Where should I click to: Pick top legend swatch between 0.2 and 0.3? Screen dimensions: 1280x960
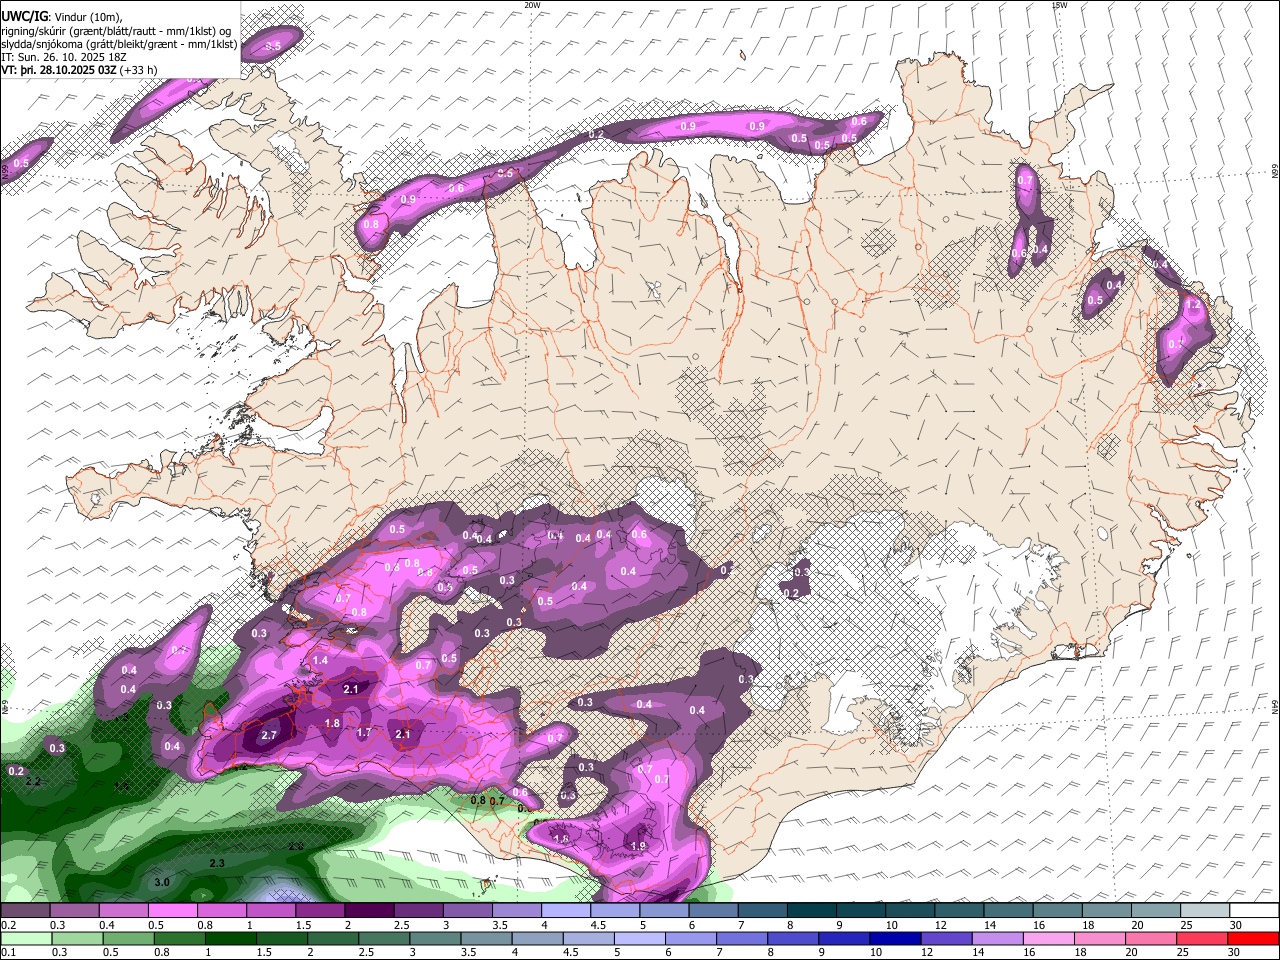[x=24, y=910]
